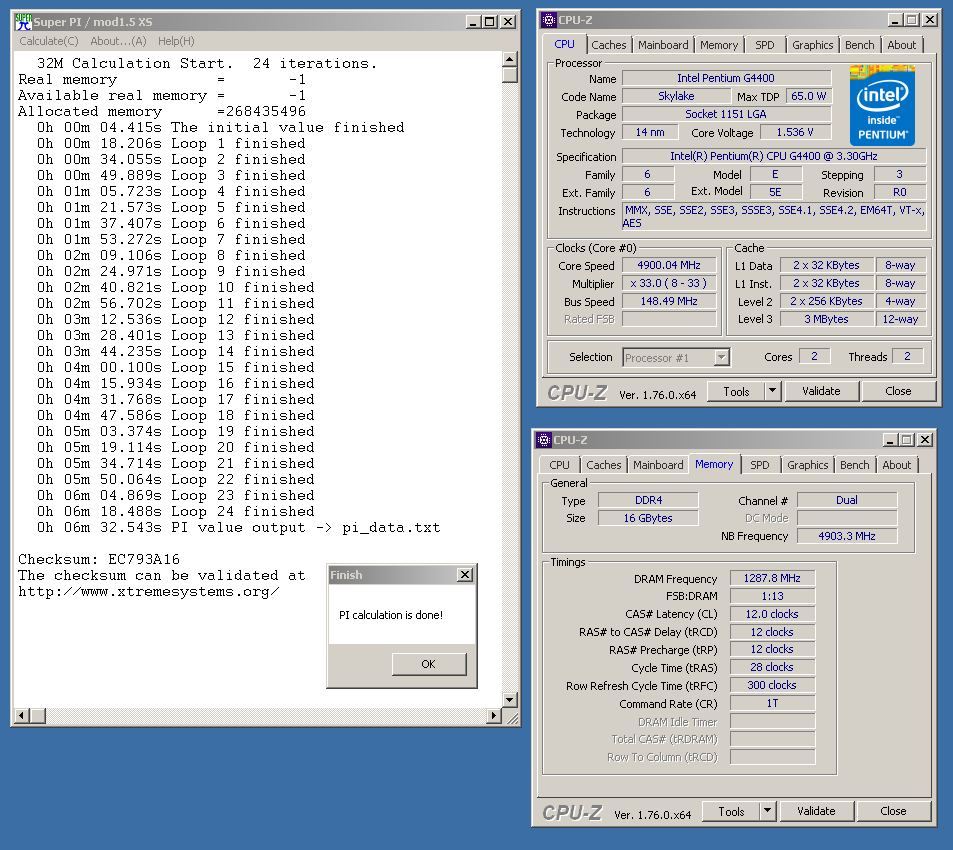Click OK in the Finish dialog

(428, 663)
